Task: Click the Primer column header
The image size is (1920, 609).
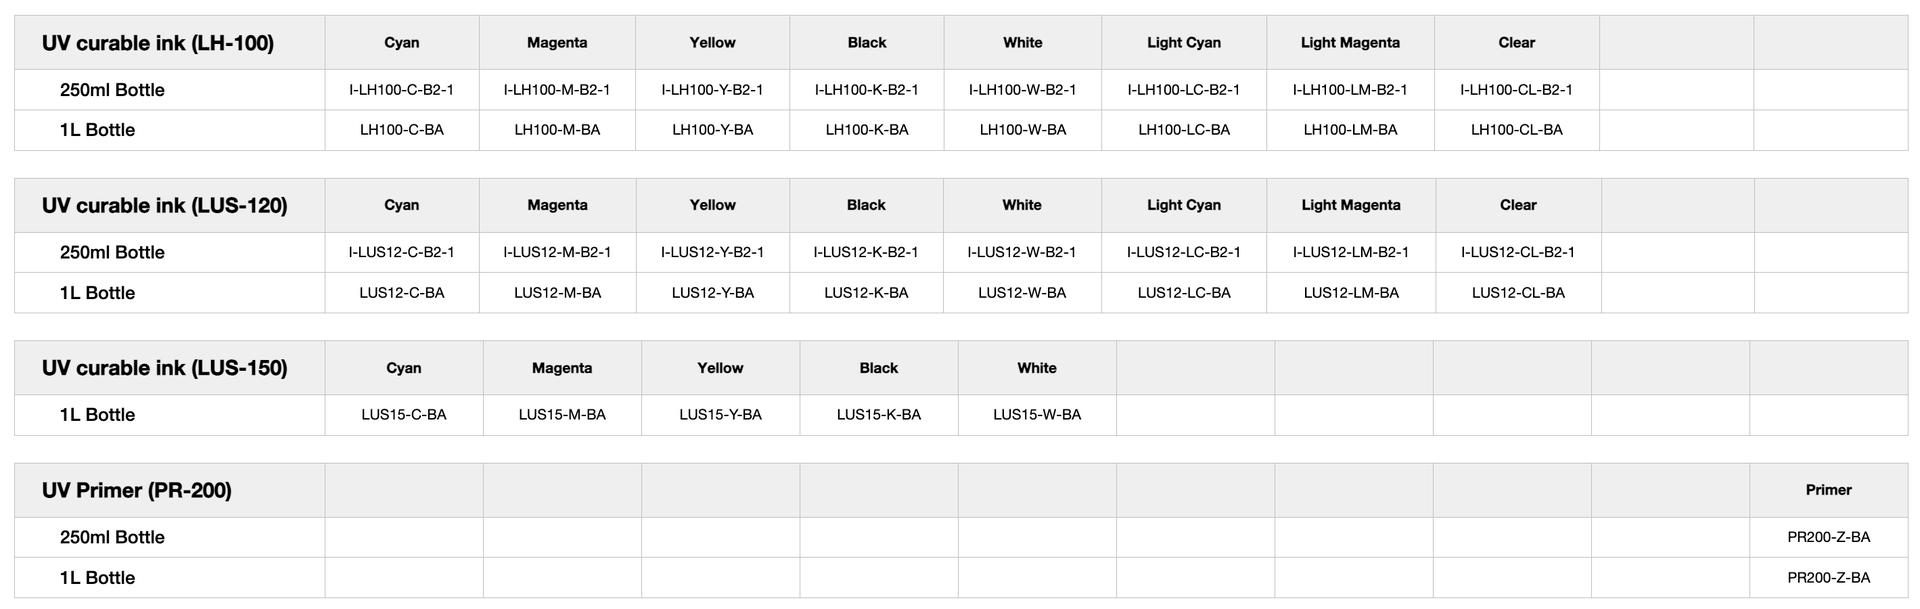Action: (1828, 490)
